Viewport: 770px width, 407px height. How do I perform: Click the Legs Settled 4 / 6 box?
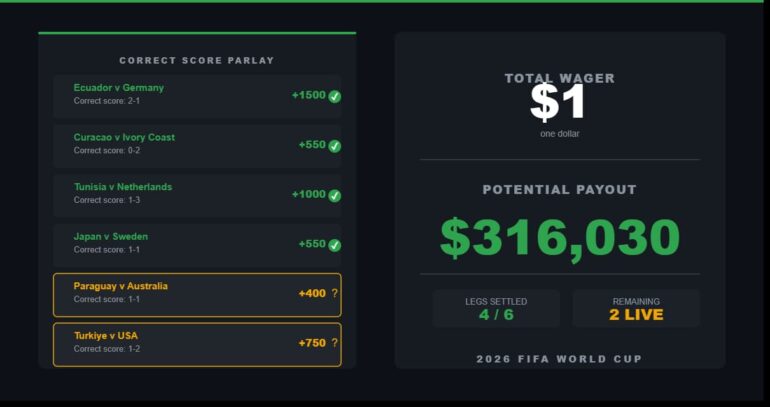point(496,308)
